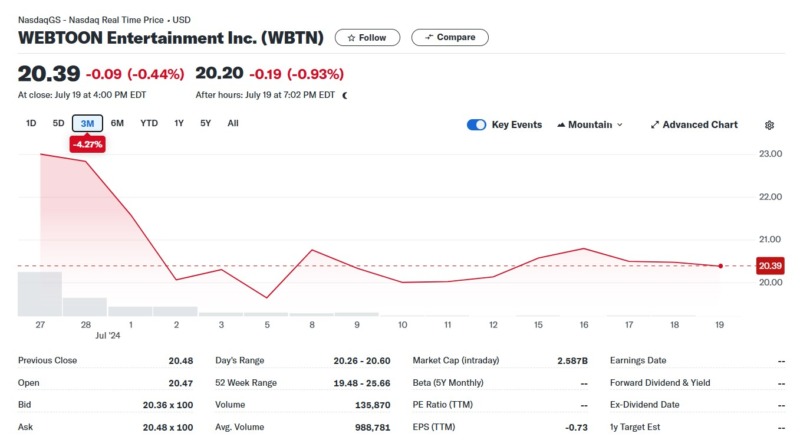Open the Mountain chart type dropdown

pos(590,125)
